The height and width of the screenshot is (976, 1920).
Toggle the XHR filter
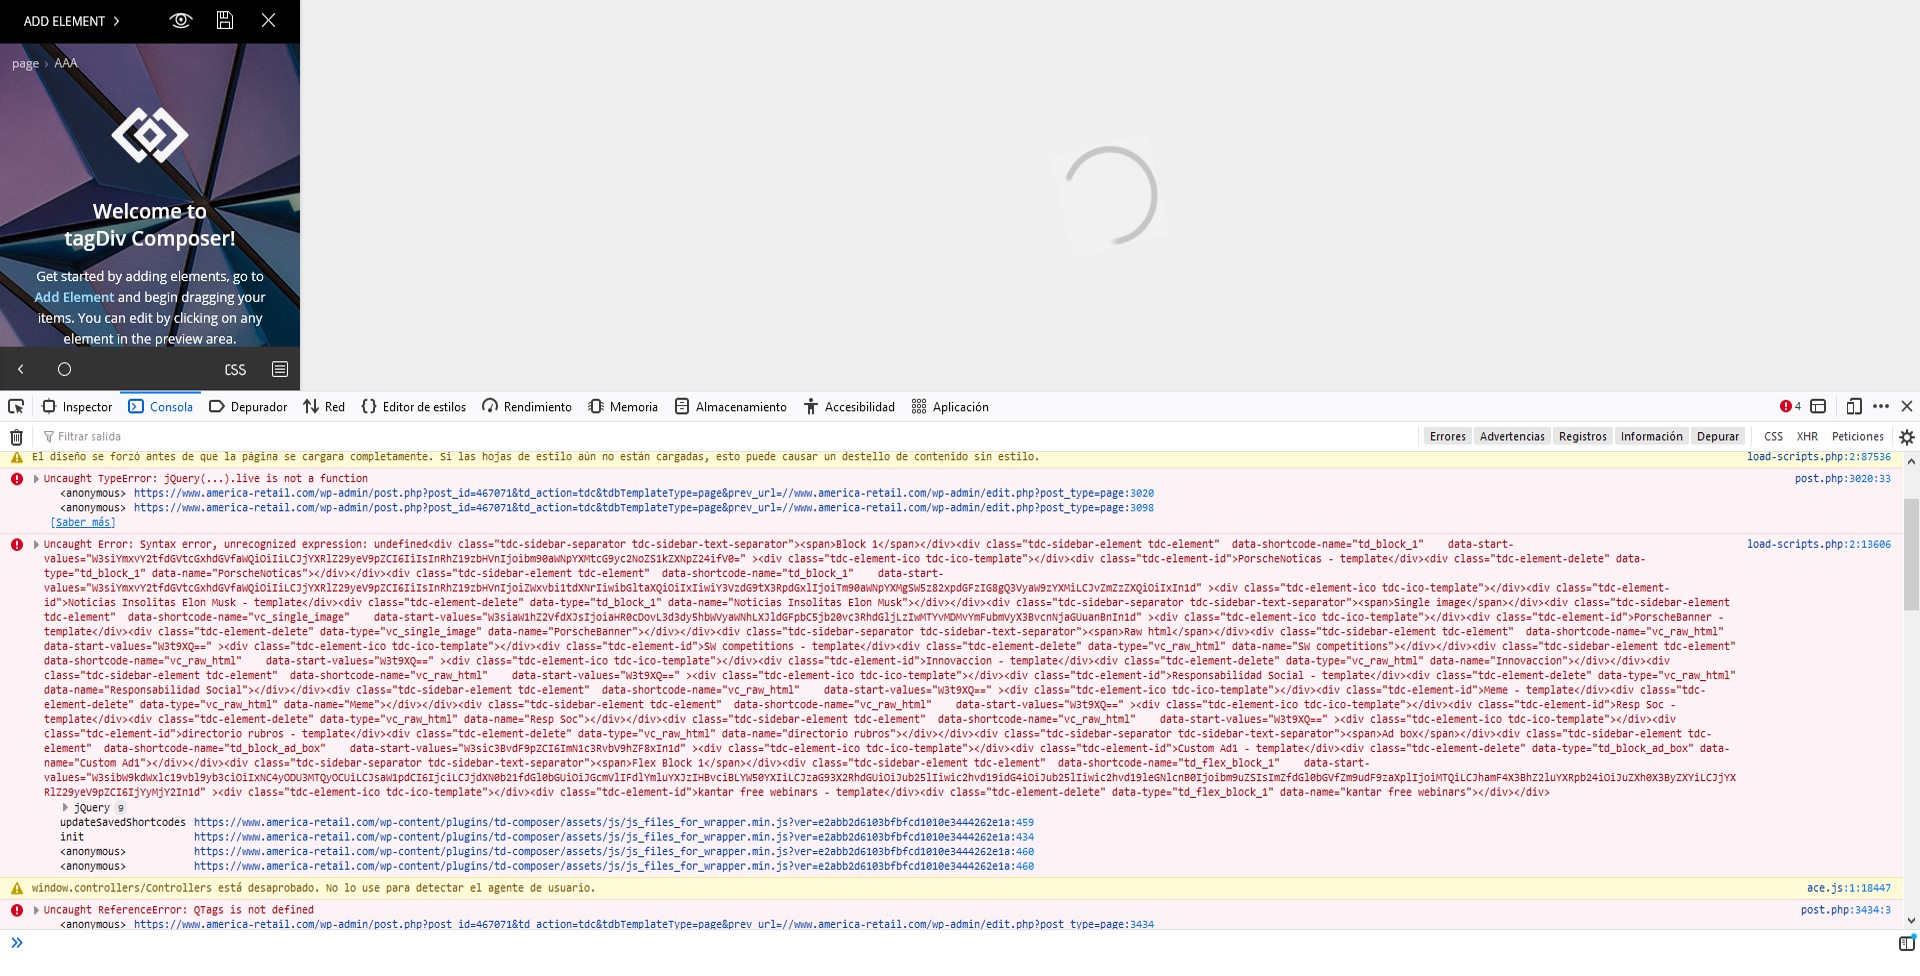(x=1807, y=437)
